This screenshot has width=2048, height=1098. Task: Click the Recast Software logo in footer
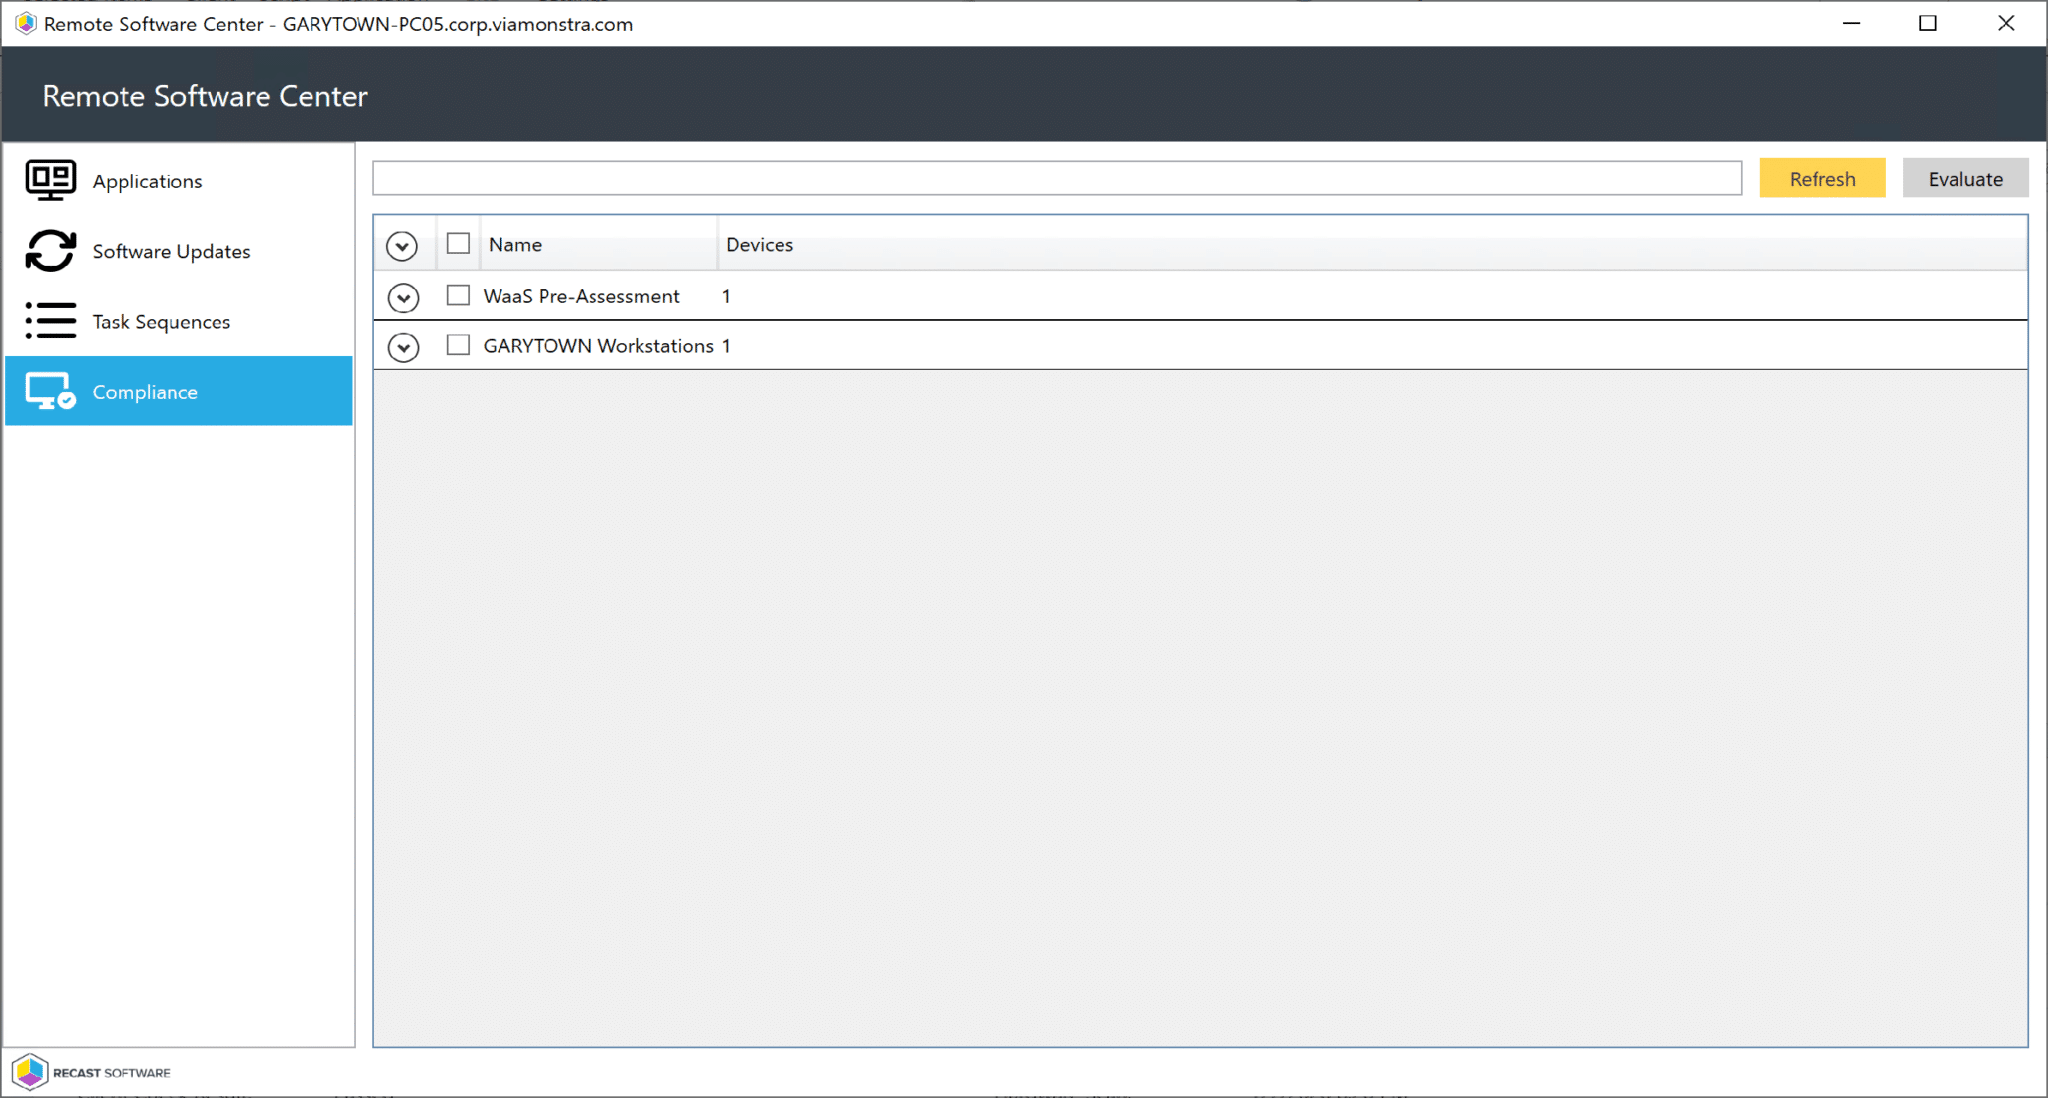(92, 1072)
